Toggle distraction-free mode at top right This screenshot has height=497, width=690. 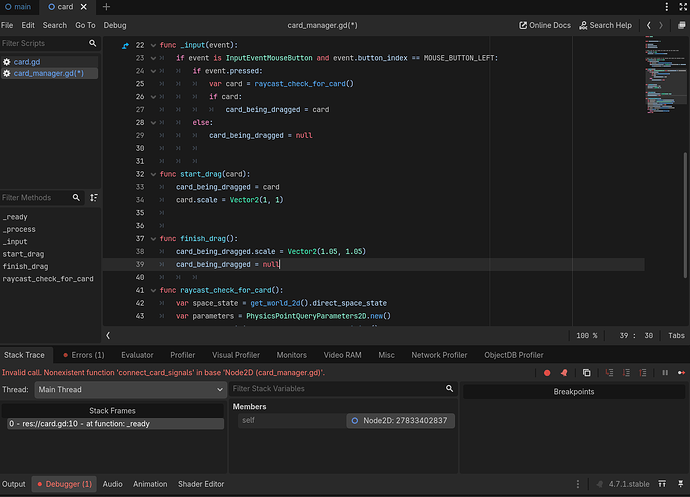tap(683, 7)
